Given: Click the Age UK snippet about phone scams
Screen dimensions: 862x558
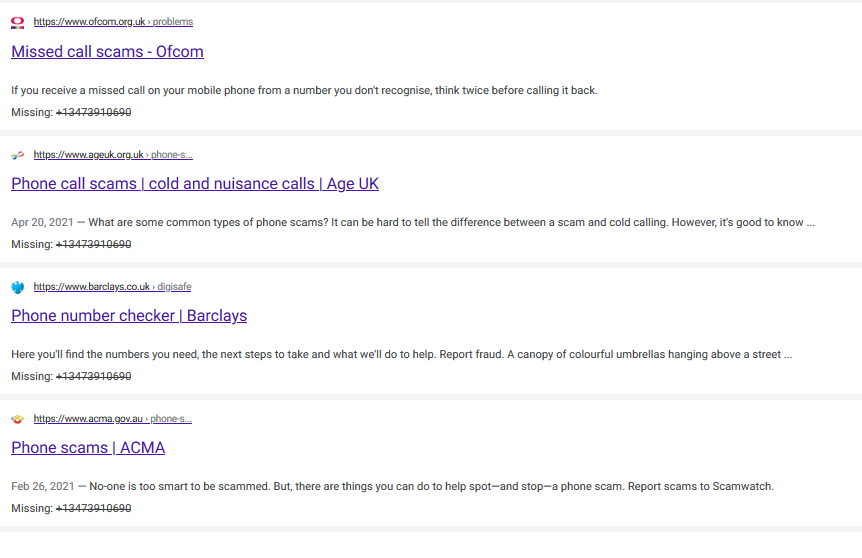Looking at the screenshot, I should [451, 222].
